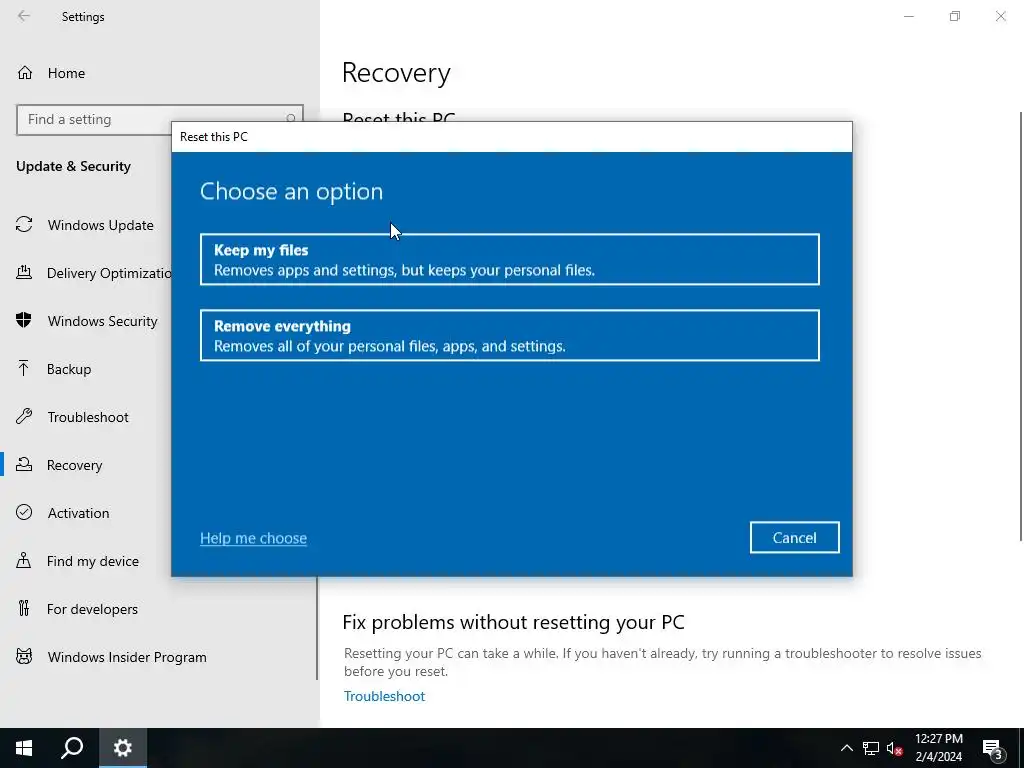Image resolution: width=1024 pixels, height=768 pixels.
Task: Open the Windows Start menu
Action: pyautogui.click(x=24, y=748)
